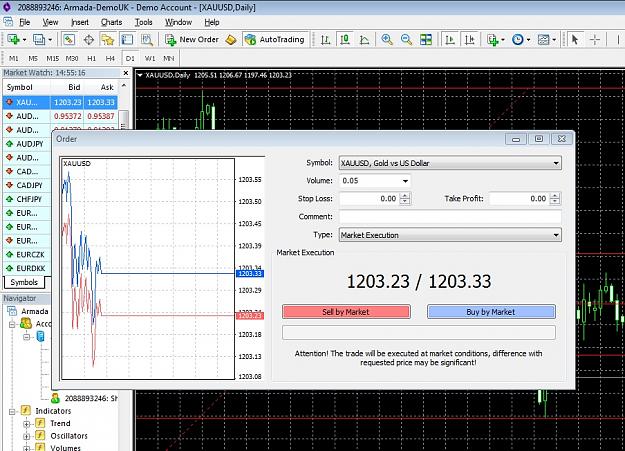This screenshot has height=451, width=625.
Task: Open the order Type dropdown
Action: point(450,235)
